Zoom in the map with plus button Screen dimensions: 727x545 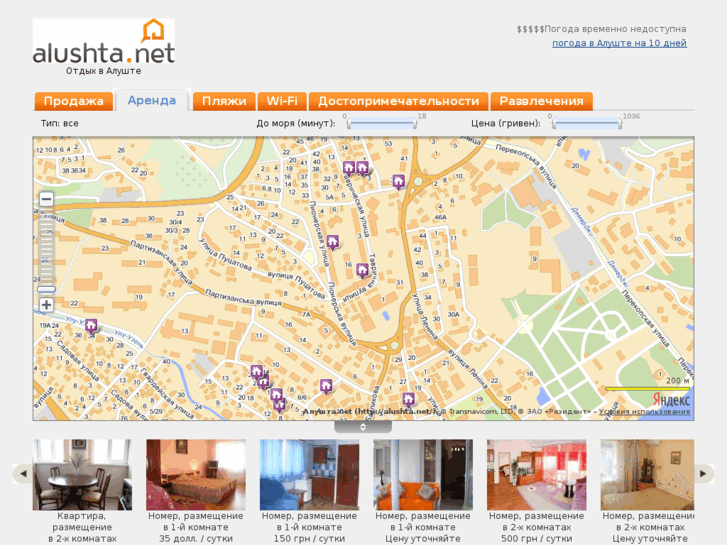click(46, 305)
